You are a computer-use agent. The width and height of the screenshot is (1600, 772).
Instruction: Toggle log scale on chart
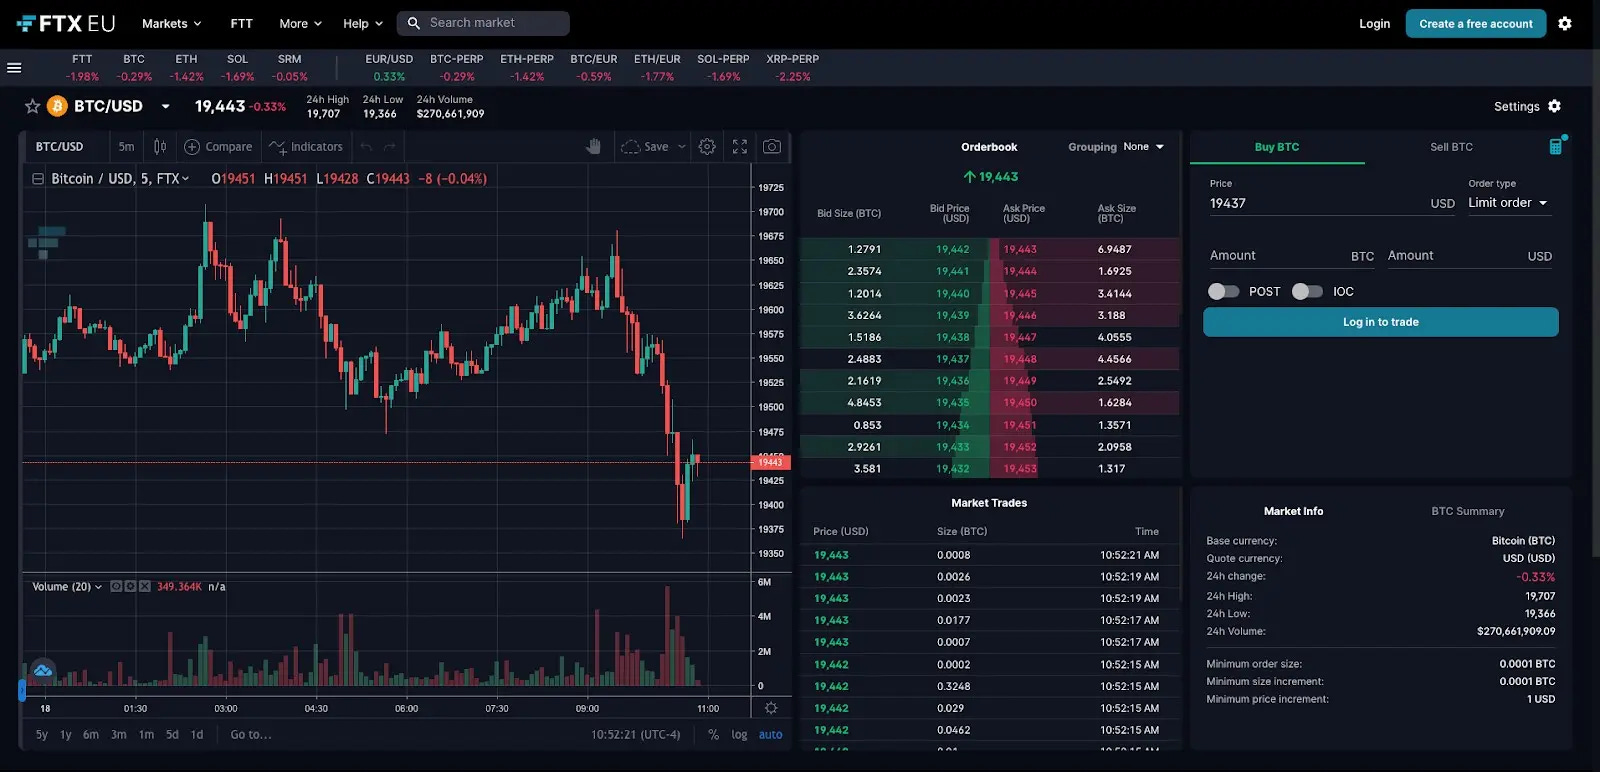pyautogui.click(x=739, y=734)
